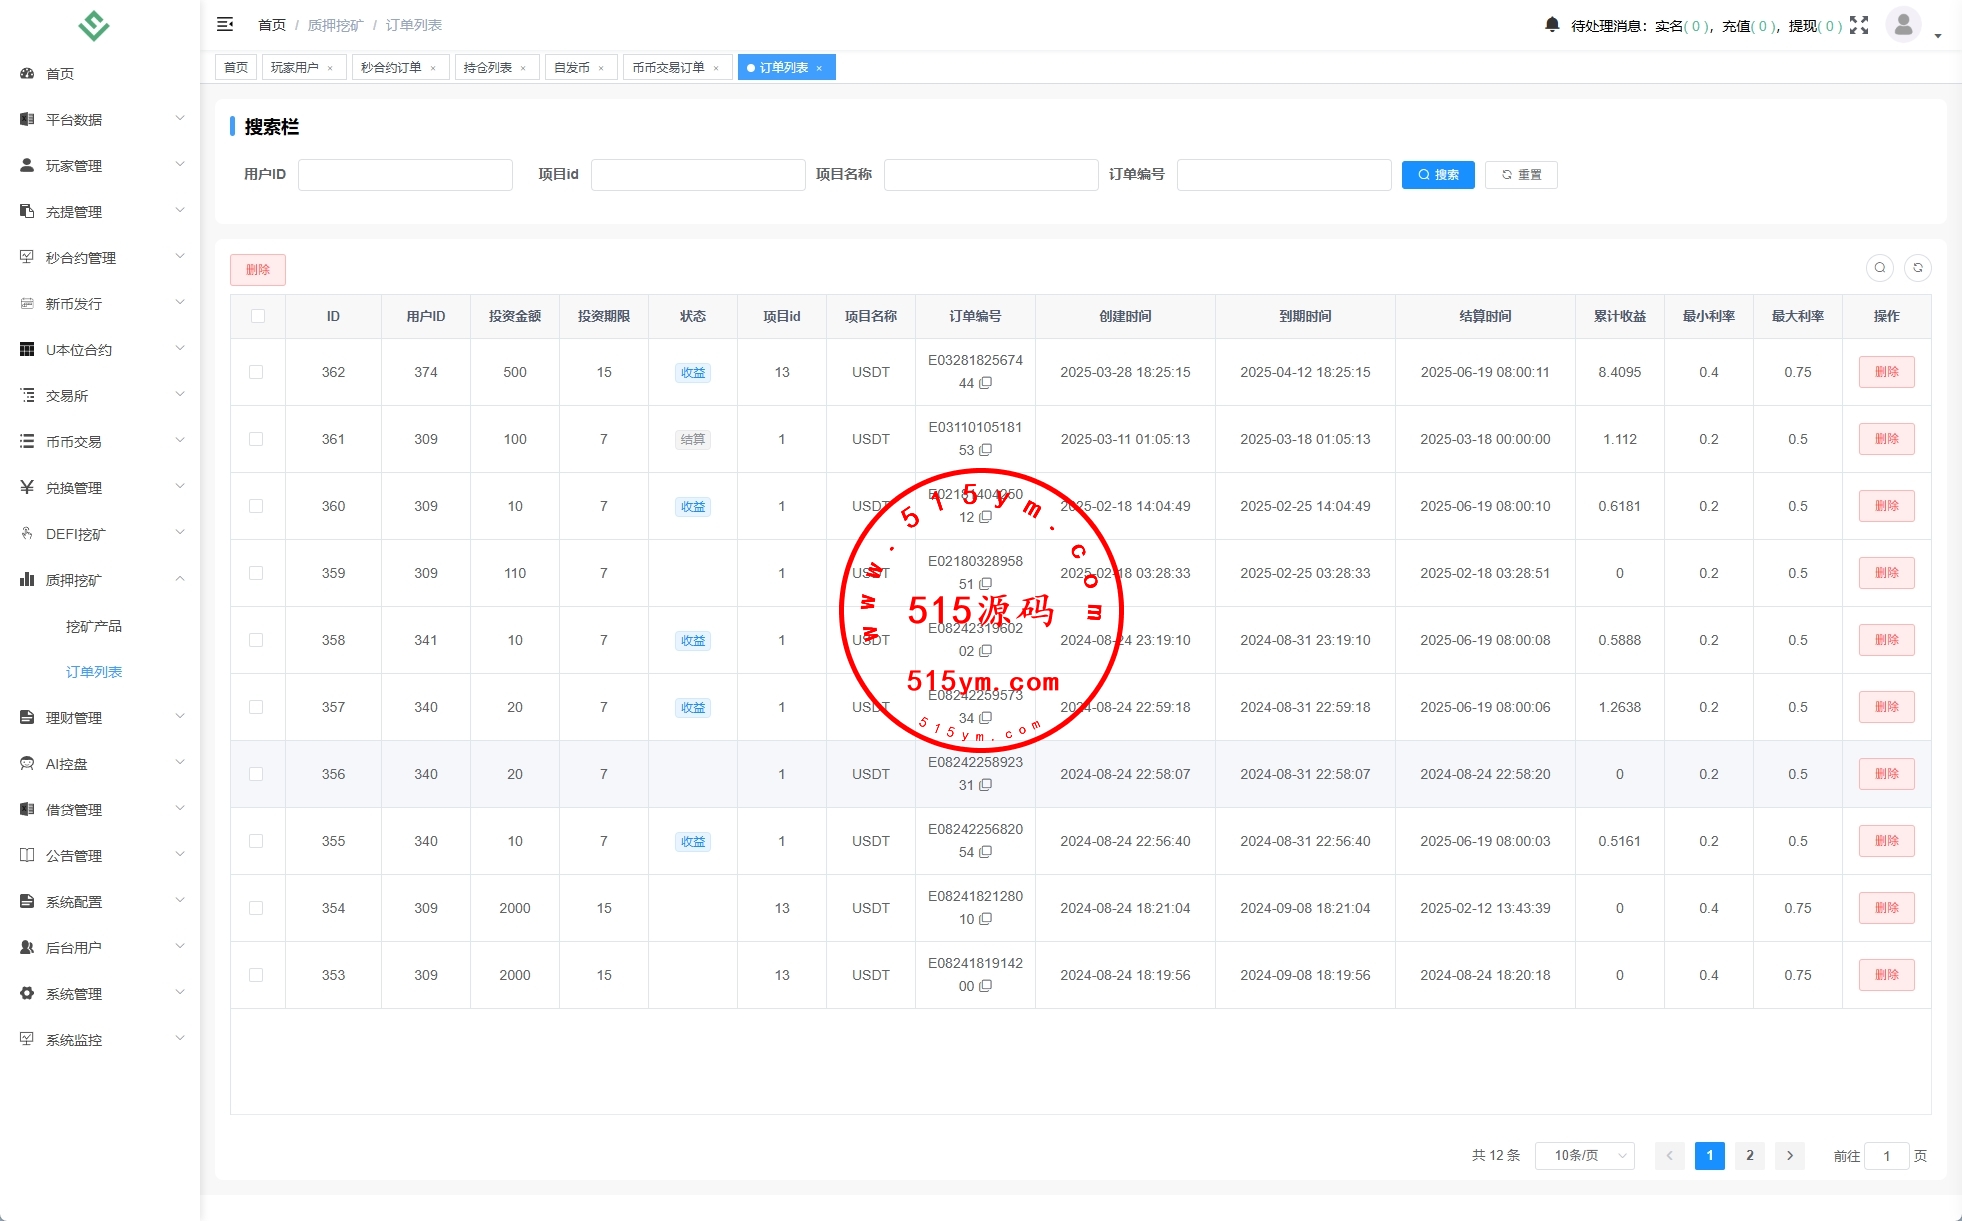Screen dimensions: 1962x1221
Task: Delete order 358 using its 删除 button
Action: 1886,640
